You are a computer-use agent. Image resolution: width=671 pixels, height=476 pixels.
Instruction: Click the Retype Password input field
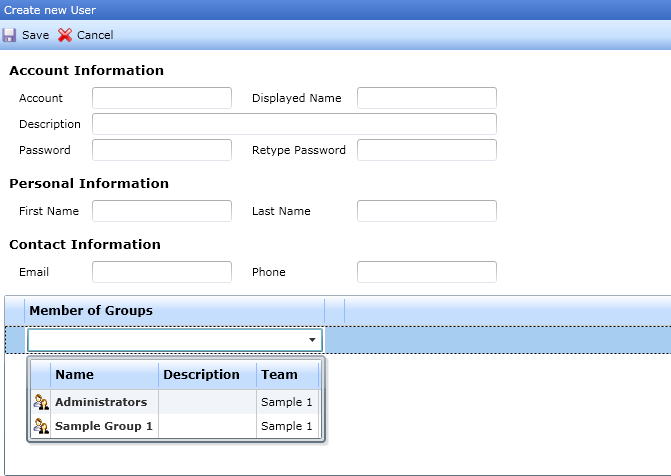[x=427, y=150]
